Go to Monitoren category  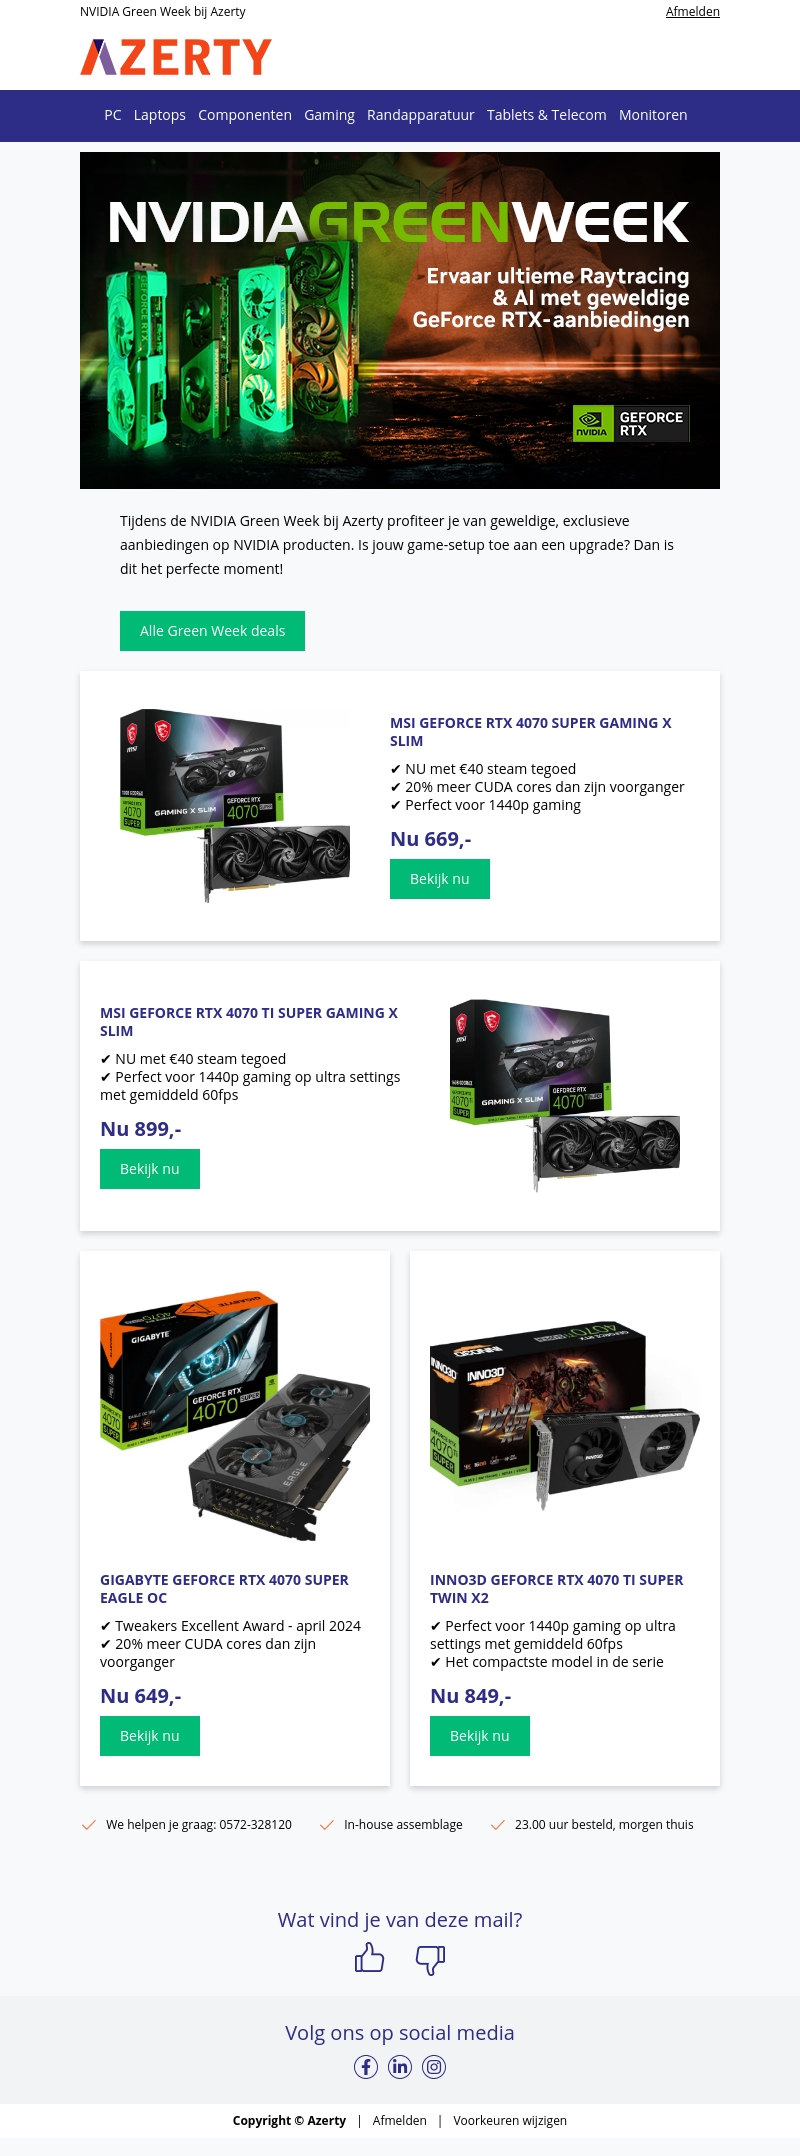653,115
